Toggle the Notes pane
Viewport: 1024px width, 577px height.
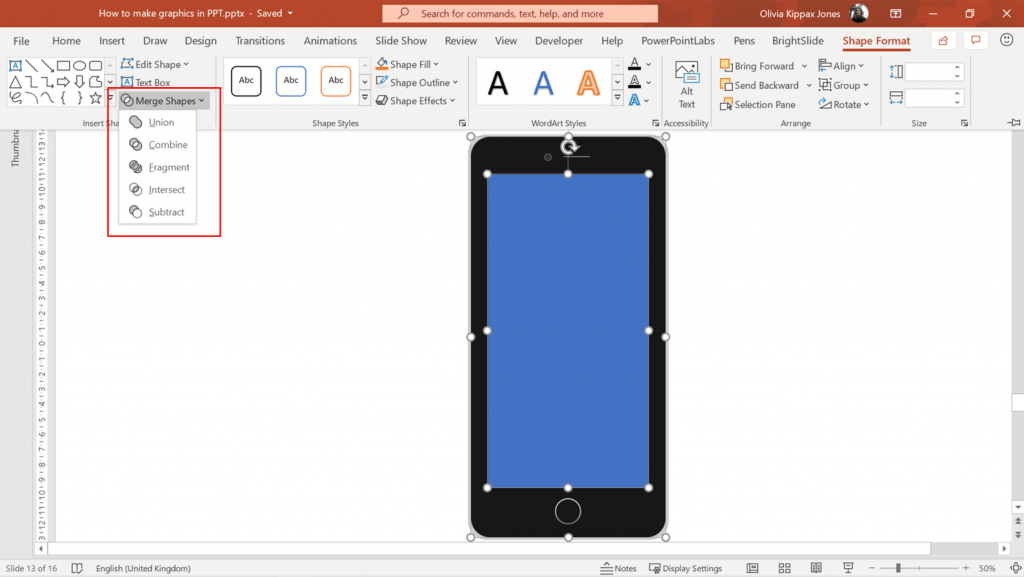618,567
